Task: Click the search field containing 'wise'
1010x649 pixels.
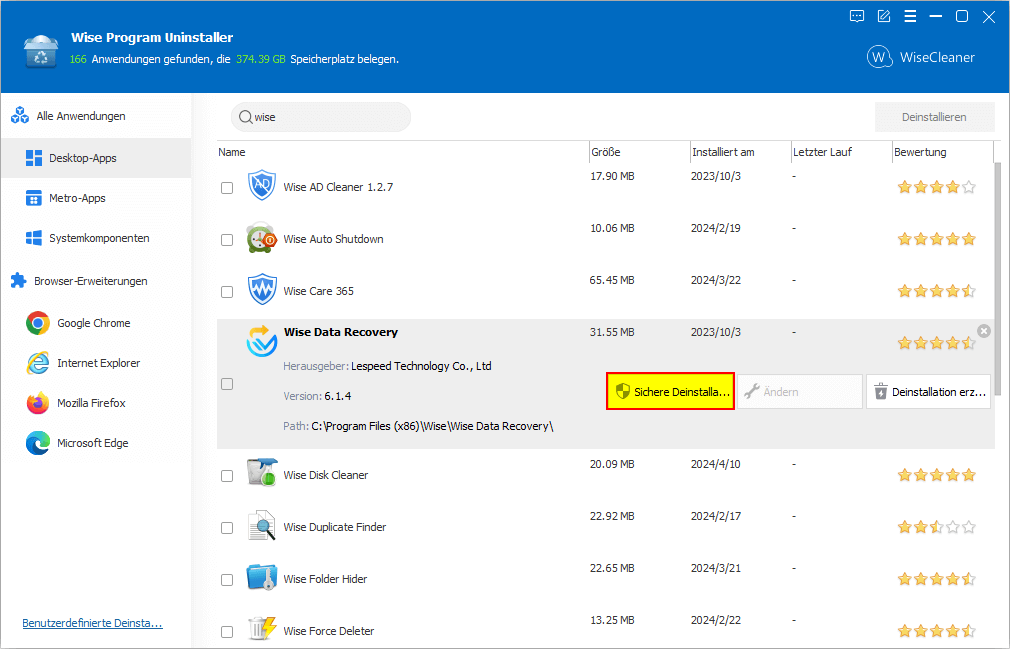Action: tap(321, 117)
